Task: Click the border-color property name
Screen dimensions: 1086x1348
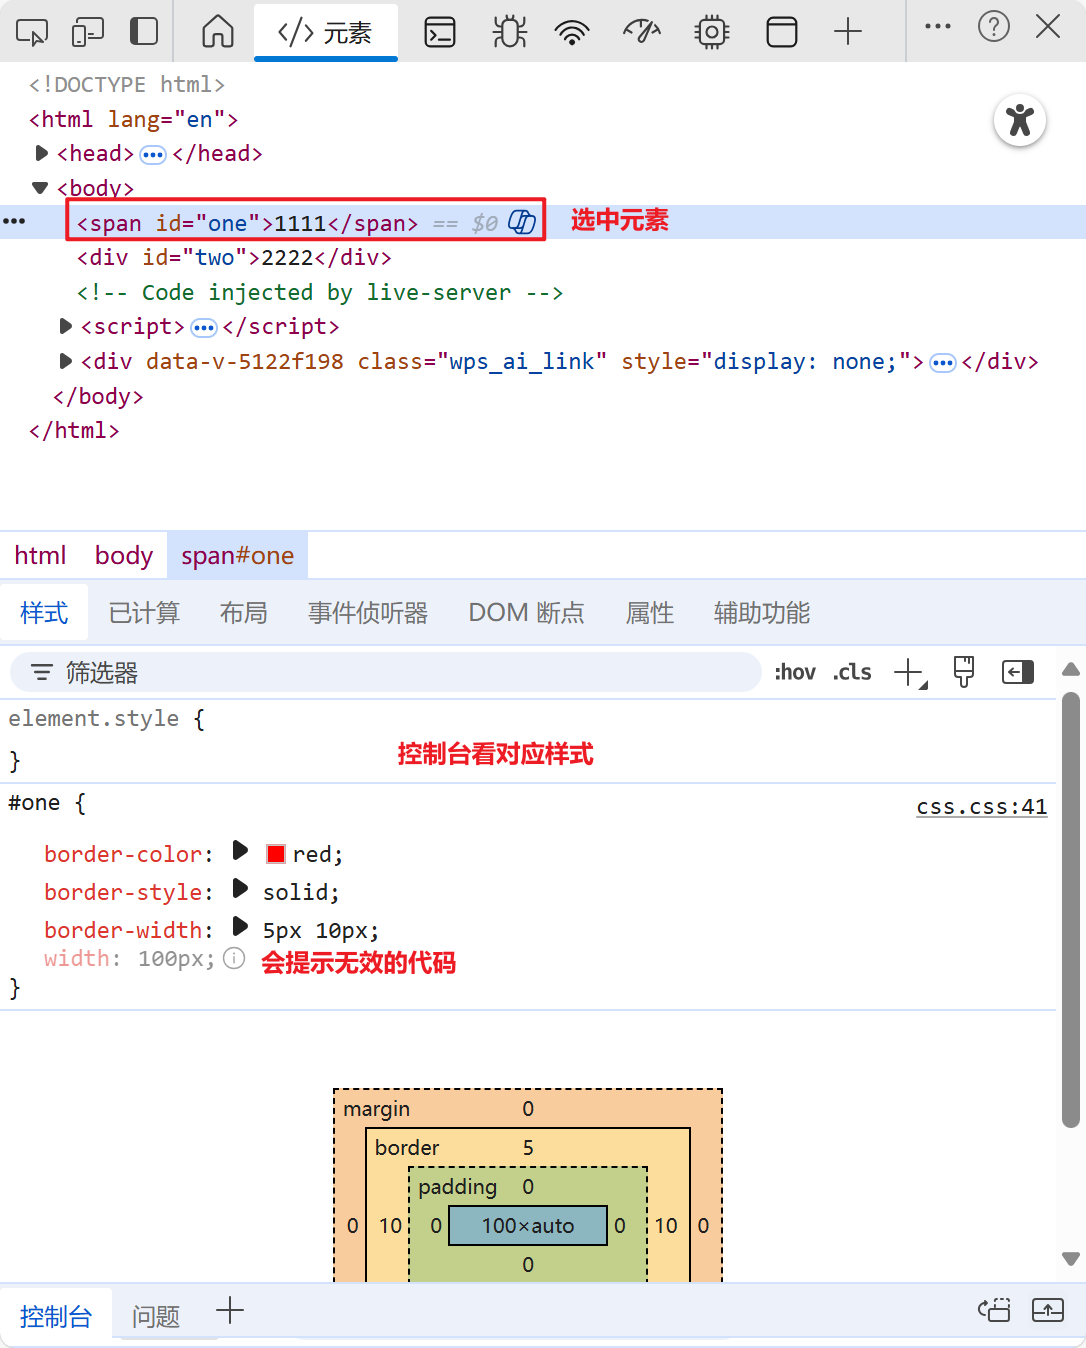Action: click(124, 854)
